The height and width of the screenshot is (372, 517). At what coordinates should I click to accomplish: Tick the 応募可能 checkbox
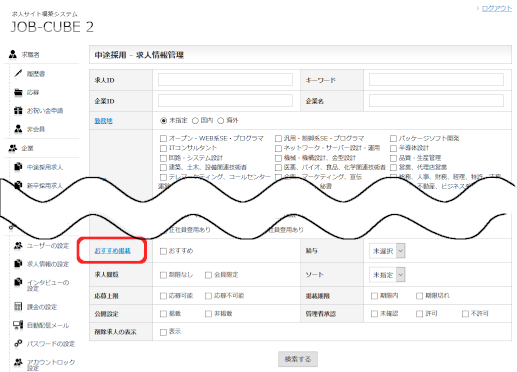click(x=163, y=296)
